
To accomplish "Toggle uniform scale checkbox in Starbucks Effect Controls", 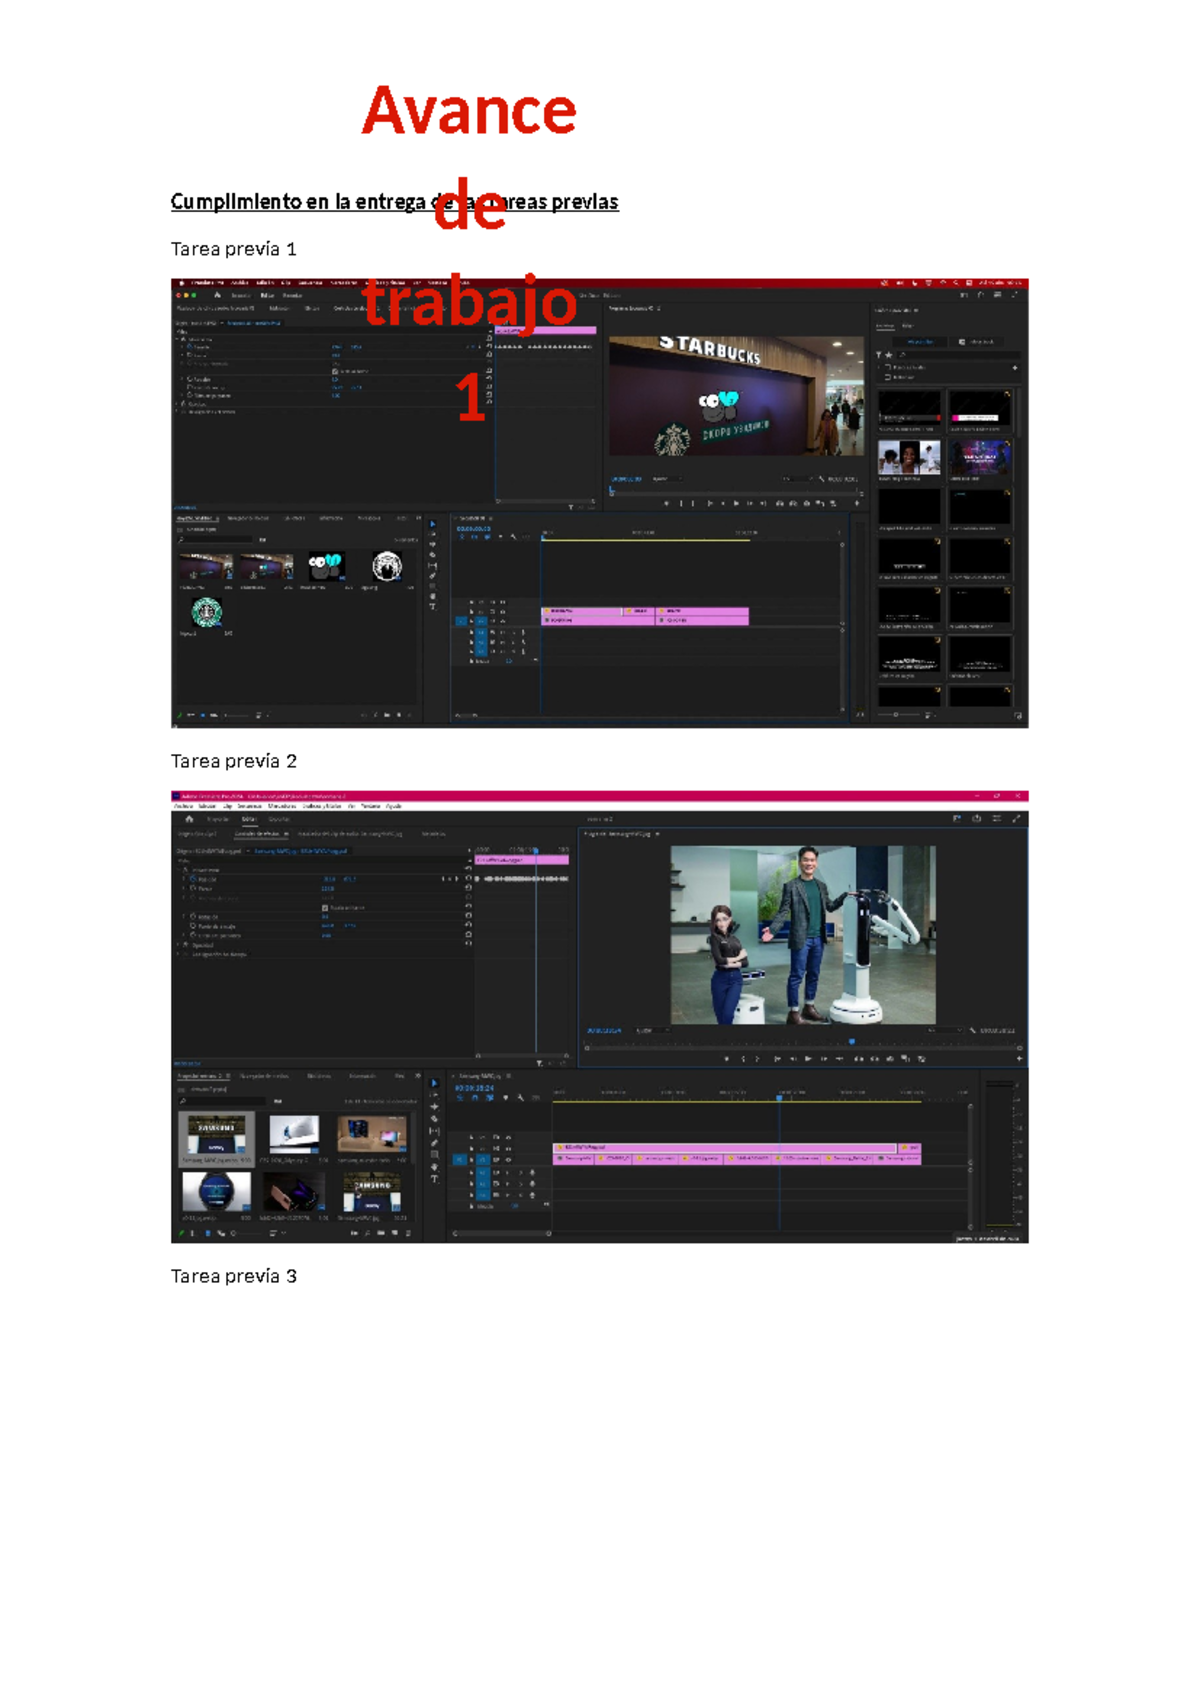I will pos(334,371).
